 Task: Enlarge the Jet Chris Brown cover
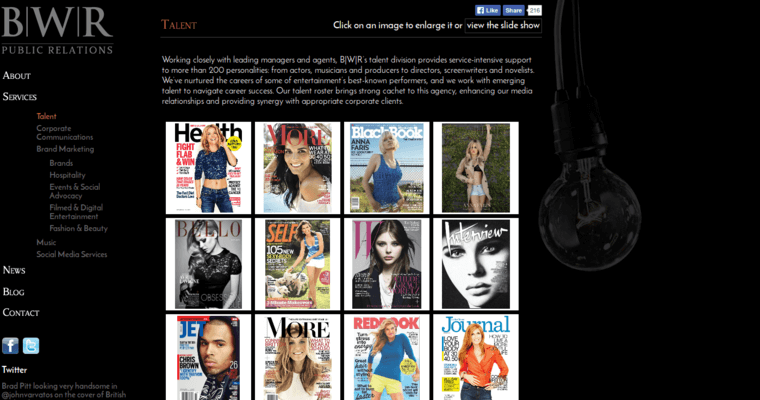tap(208, 357)
